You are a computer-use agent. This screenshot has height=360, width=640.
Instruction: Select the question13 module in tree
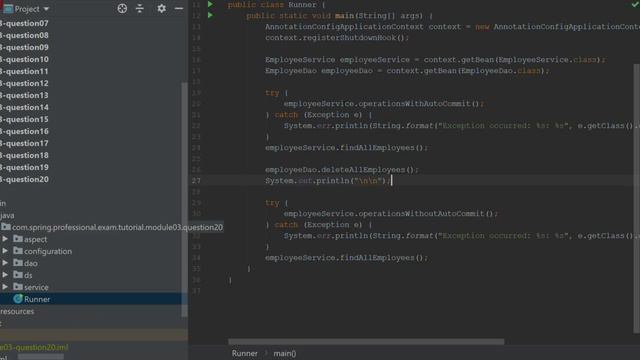point(24,95)
